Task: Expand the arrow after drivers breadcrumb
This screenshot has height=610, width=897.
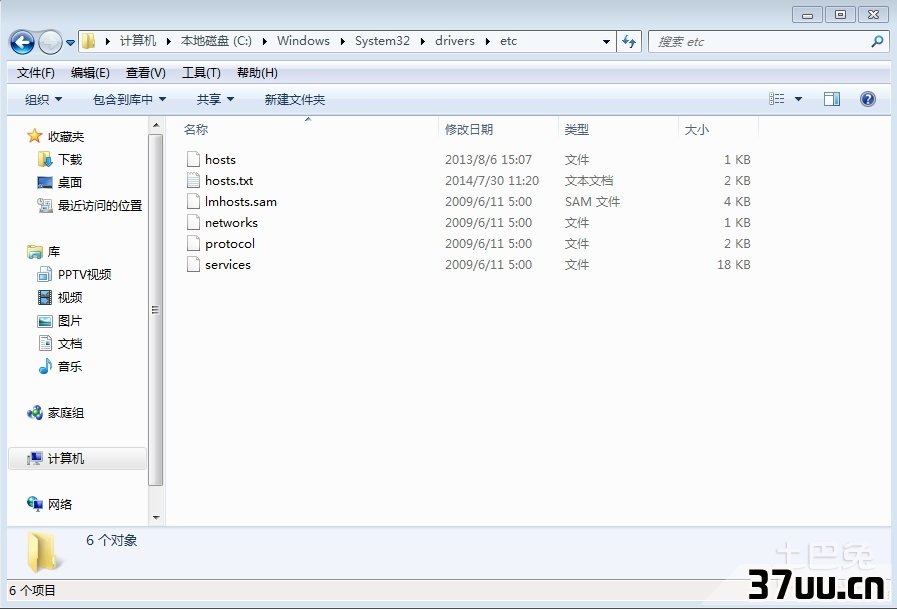Action: click(487, 41)
